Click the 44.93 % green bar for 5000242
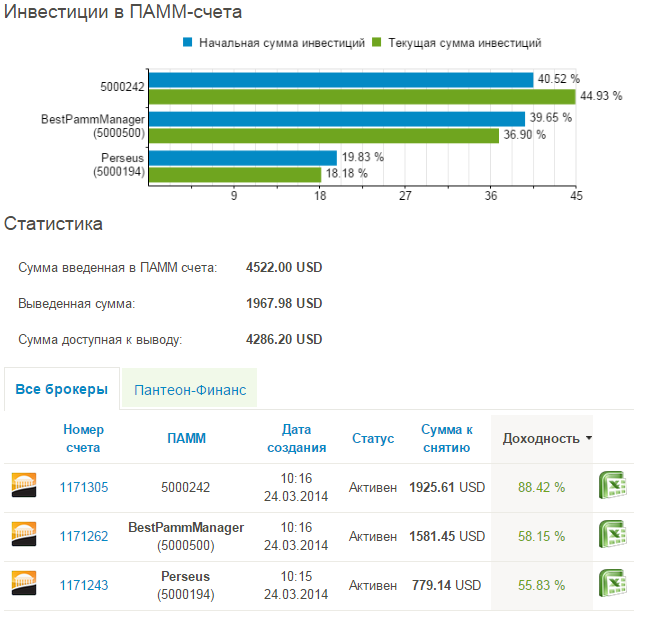645x617 pixels. (362, 97)
